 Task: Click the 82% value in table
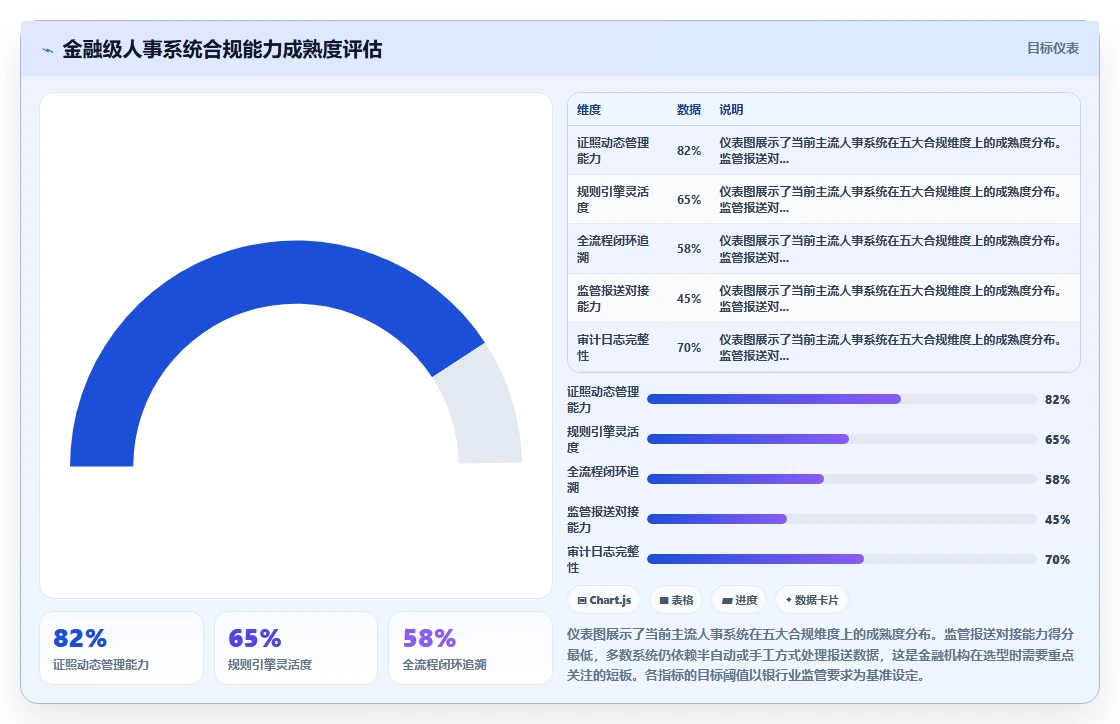pyautogui.click(x=689, y=151)
